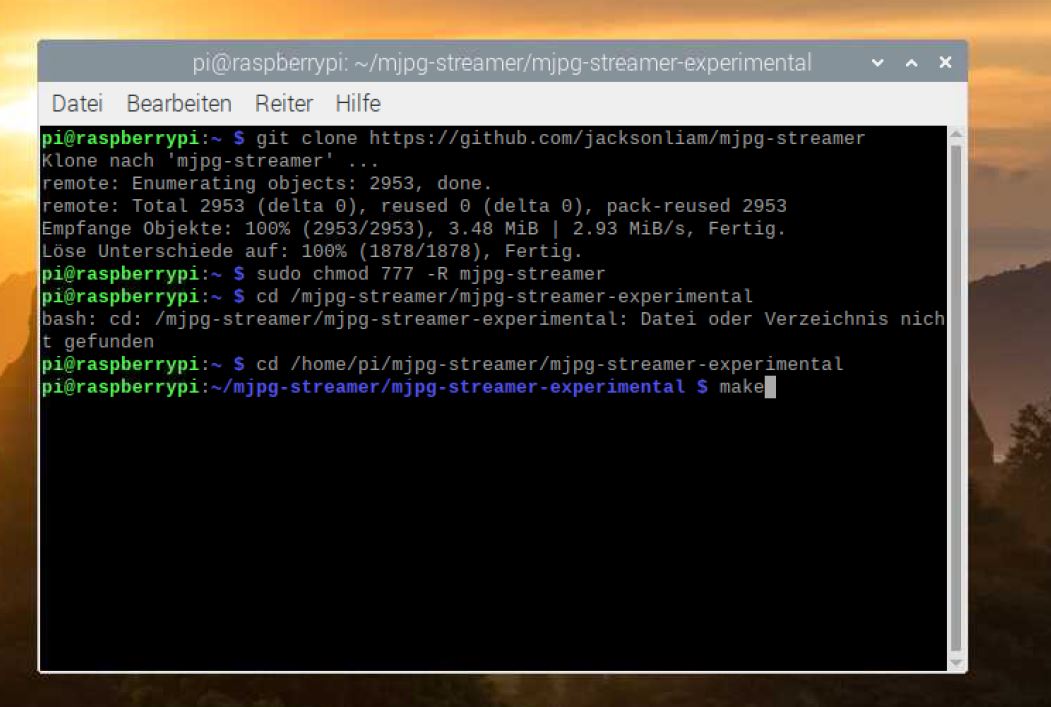The width and height of the screenshot is (1051, 707).
Task: Open the Bearbeiten menu
Action: click(178, 103)
